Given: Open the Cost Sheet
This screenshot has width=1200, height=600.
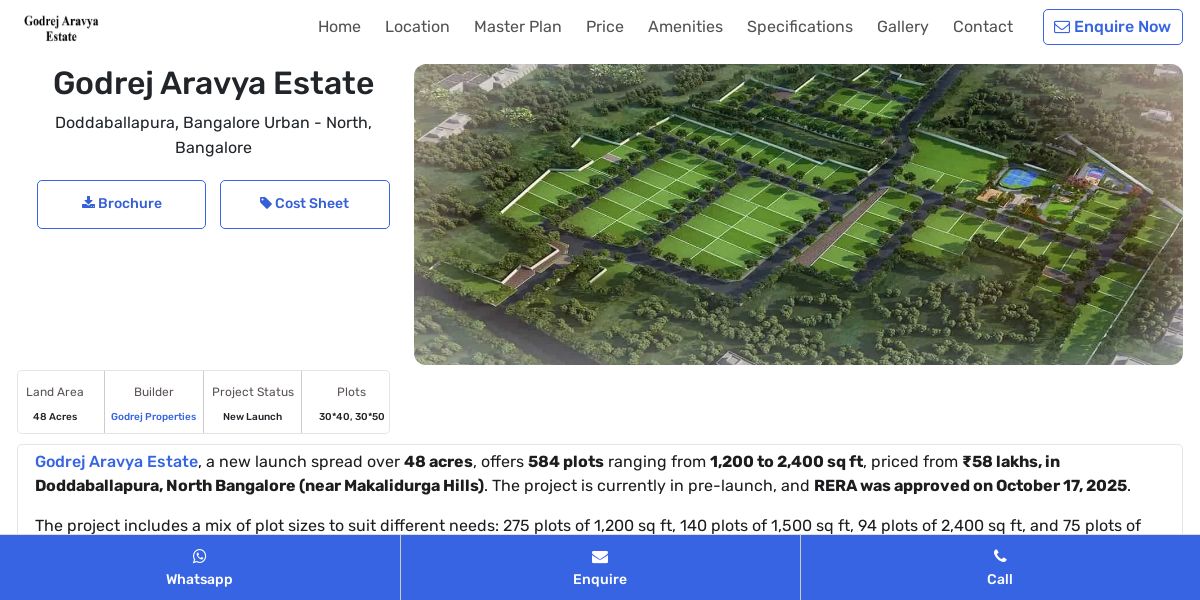Looking at the screenshot, I should pyautogui.click(x=305, y=204).
